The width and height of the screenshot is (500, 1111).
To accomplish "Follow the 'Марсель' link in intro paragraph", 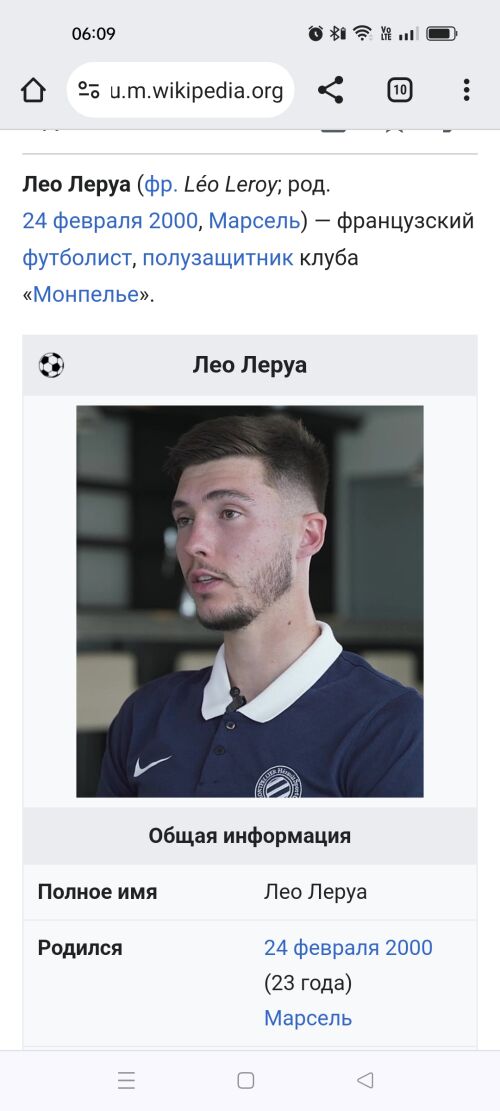I will pos(255,221).
